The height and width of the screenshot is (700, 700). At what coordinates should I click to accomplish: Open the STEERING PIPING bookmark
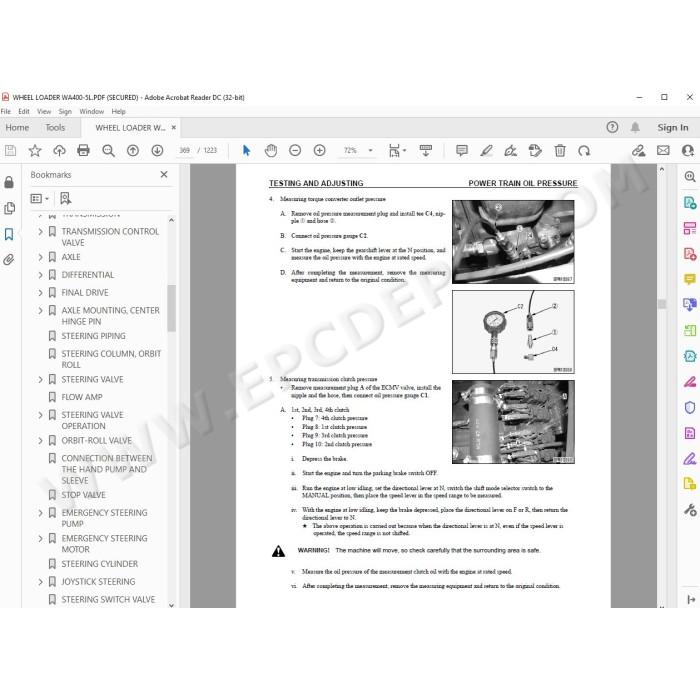coord(93,336)
